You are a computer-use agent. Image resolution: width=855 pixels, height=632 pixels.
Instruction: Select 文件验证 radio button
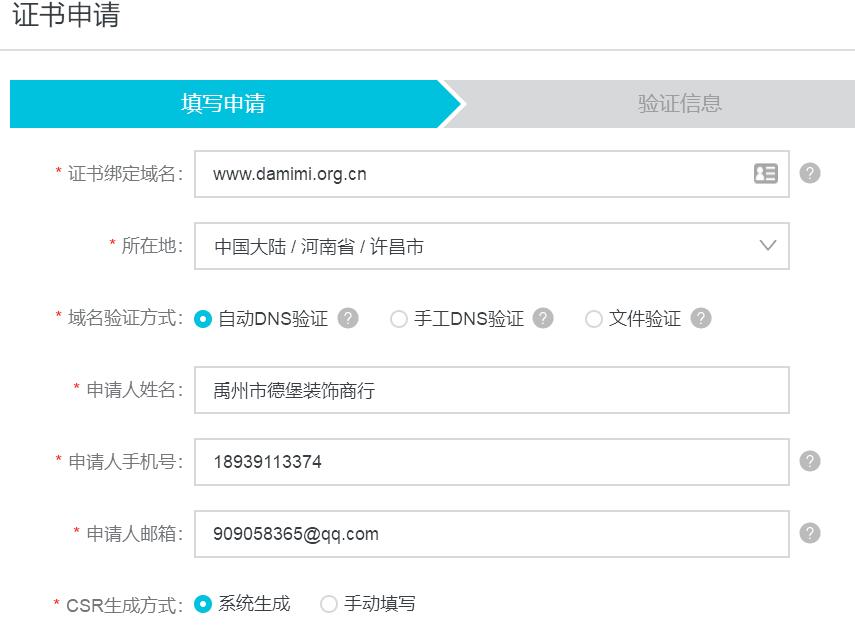coord(594,319)
